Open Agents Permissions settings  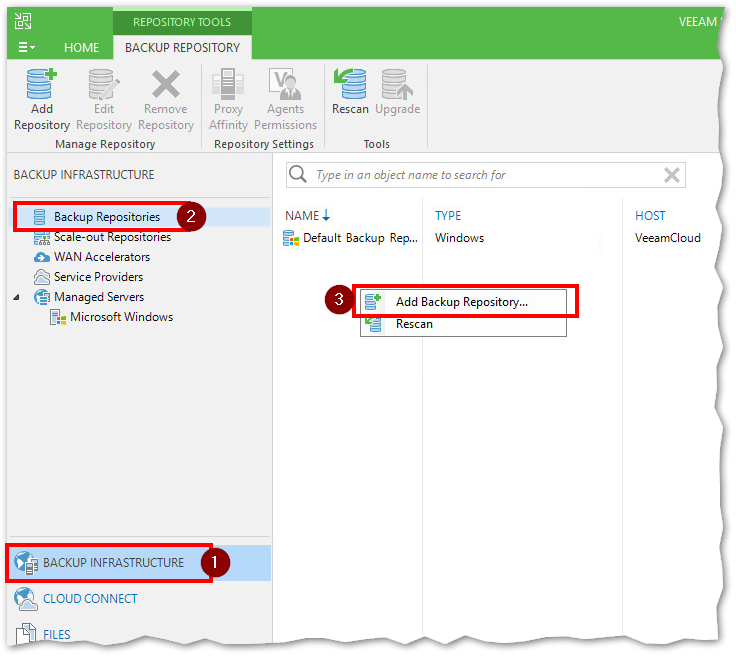coord(285,99)
